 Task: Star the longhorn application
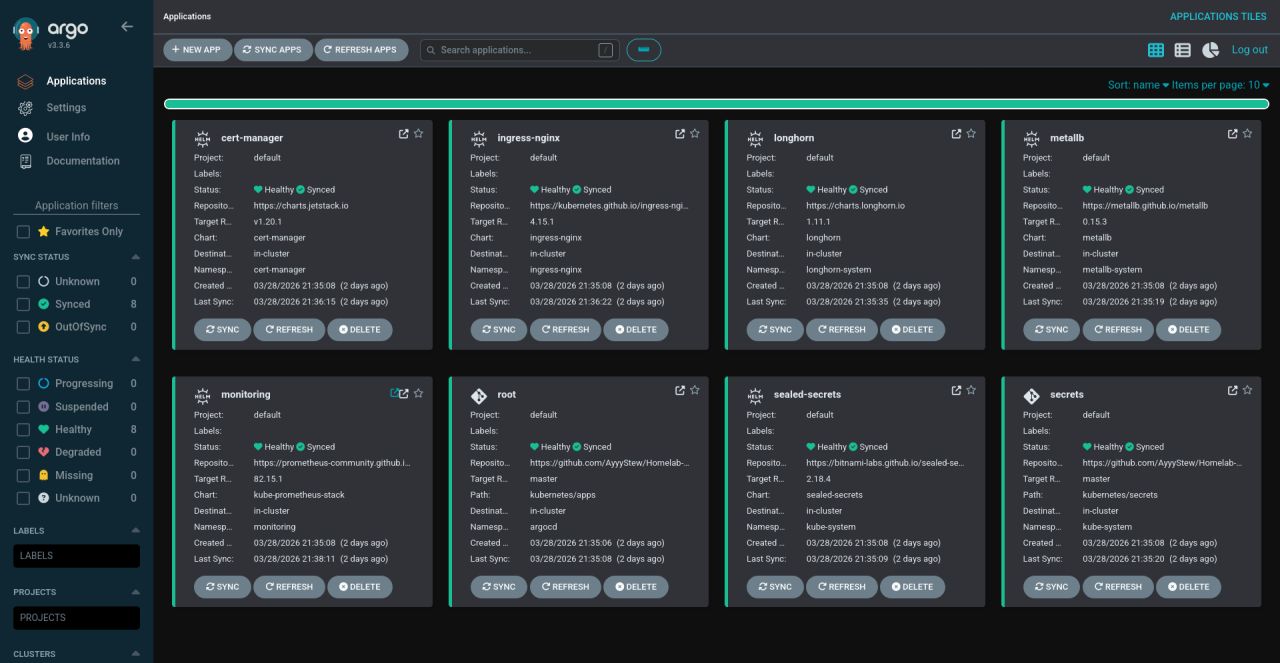(x=971, y=134)
